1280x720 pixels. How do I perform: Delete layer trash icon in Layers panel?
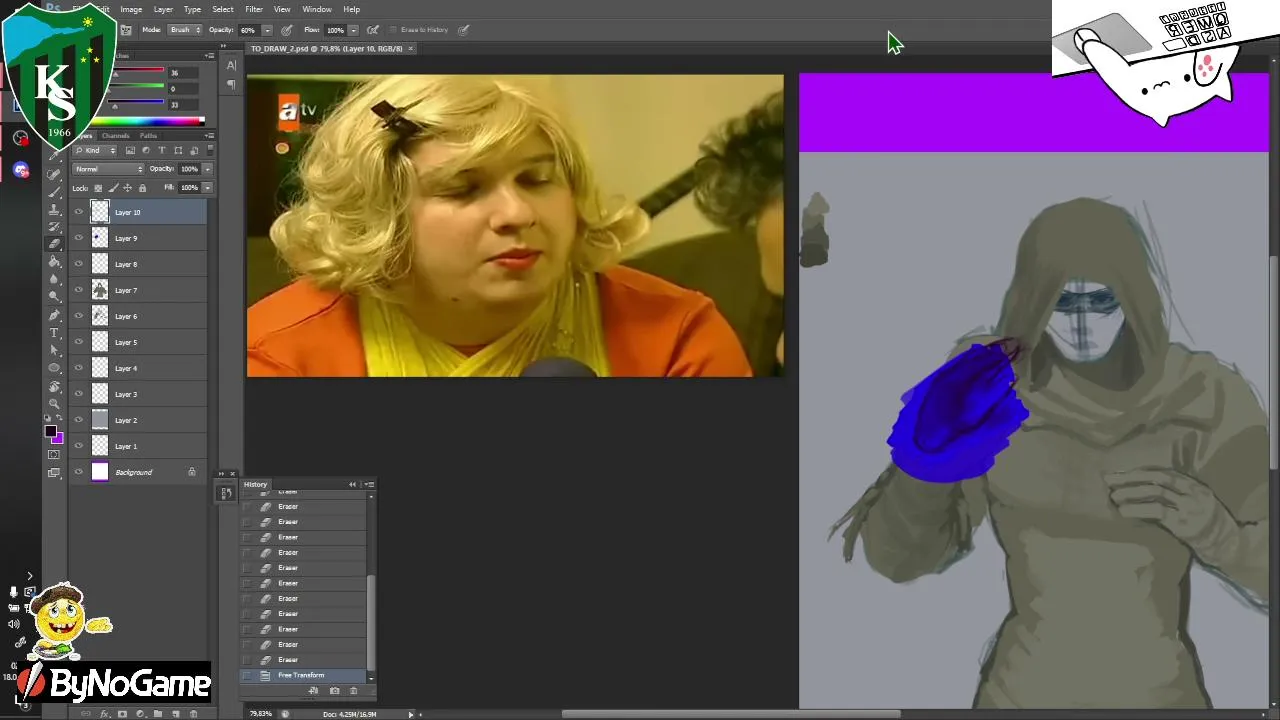tap(194, 714)
